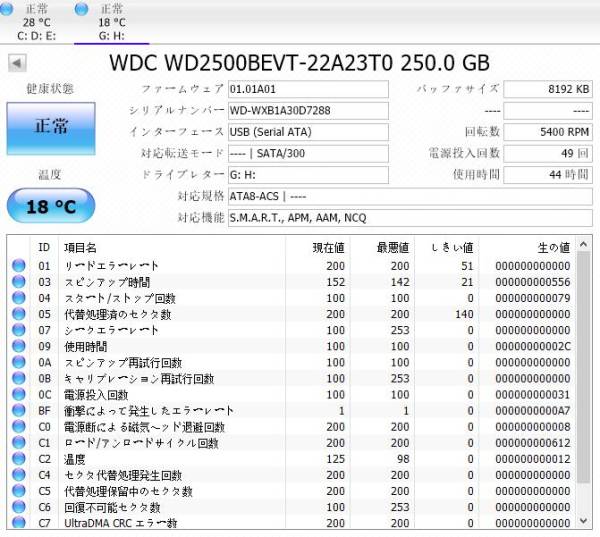Viewport: 600px width, 537px height.
Task: Click the scroll up arrow of SMART list
Action: click(x=583, y=244)
